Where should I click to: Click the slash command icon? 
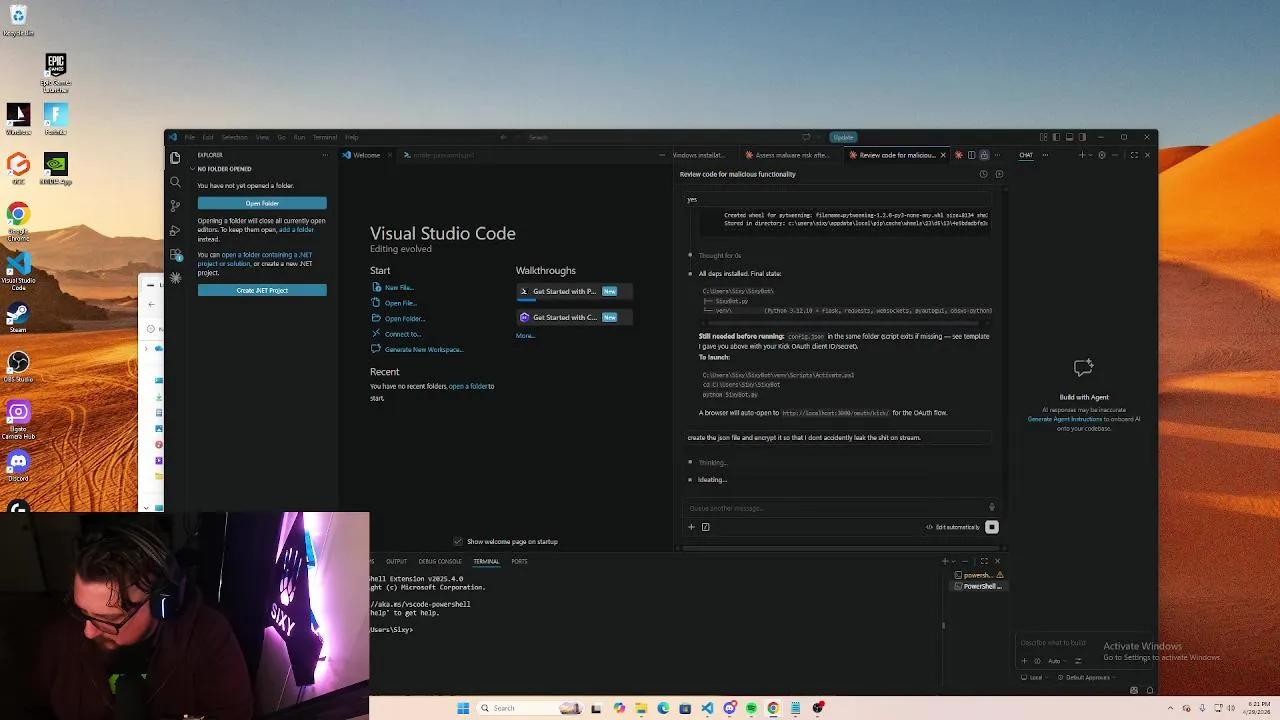tap(705, 527)
